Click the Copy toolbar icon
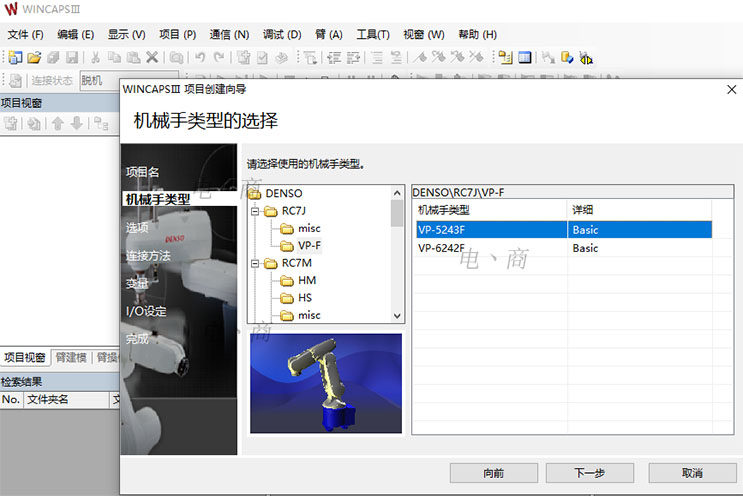 [x=114, y=58]
